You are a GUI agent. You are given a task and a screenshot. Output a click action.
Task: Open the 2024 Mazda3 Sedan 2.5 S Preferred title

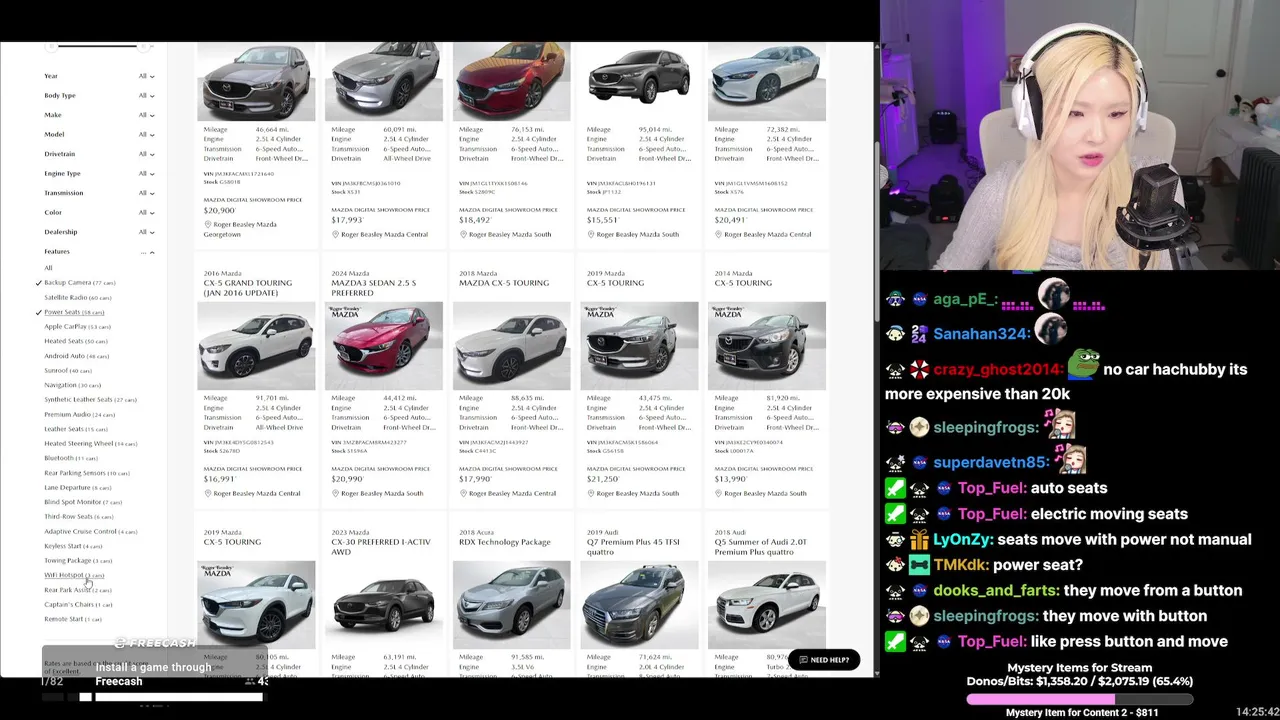click(374, 288)
